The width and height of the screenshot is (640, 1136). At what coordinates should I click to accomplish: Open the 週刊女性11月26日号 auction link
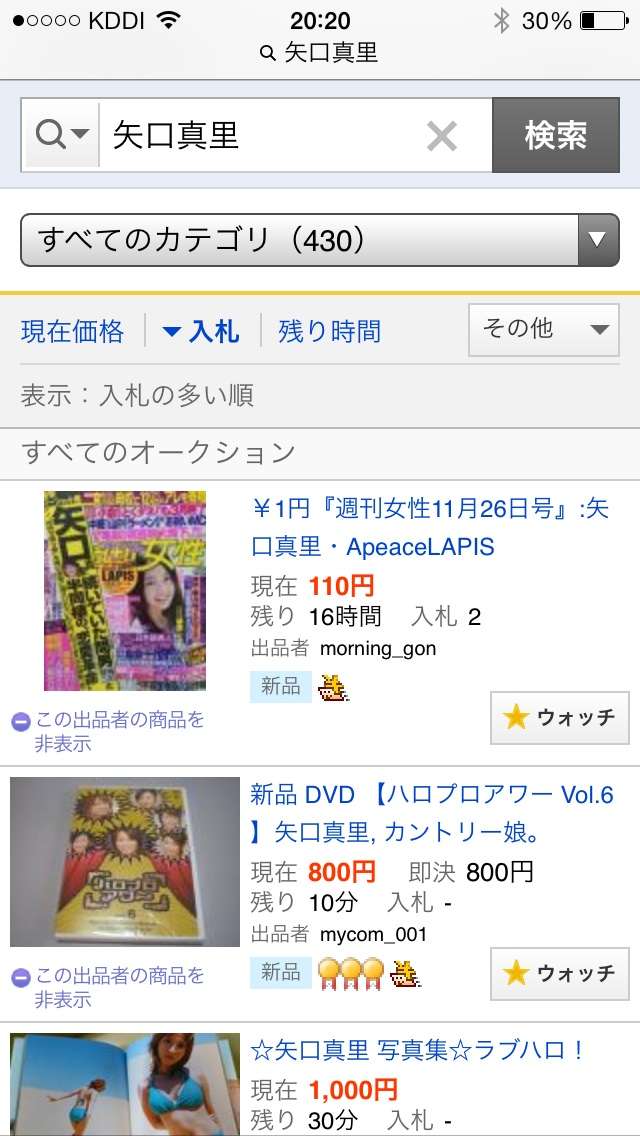(x=430, y=527)
